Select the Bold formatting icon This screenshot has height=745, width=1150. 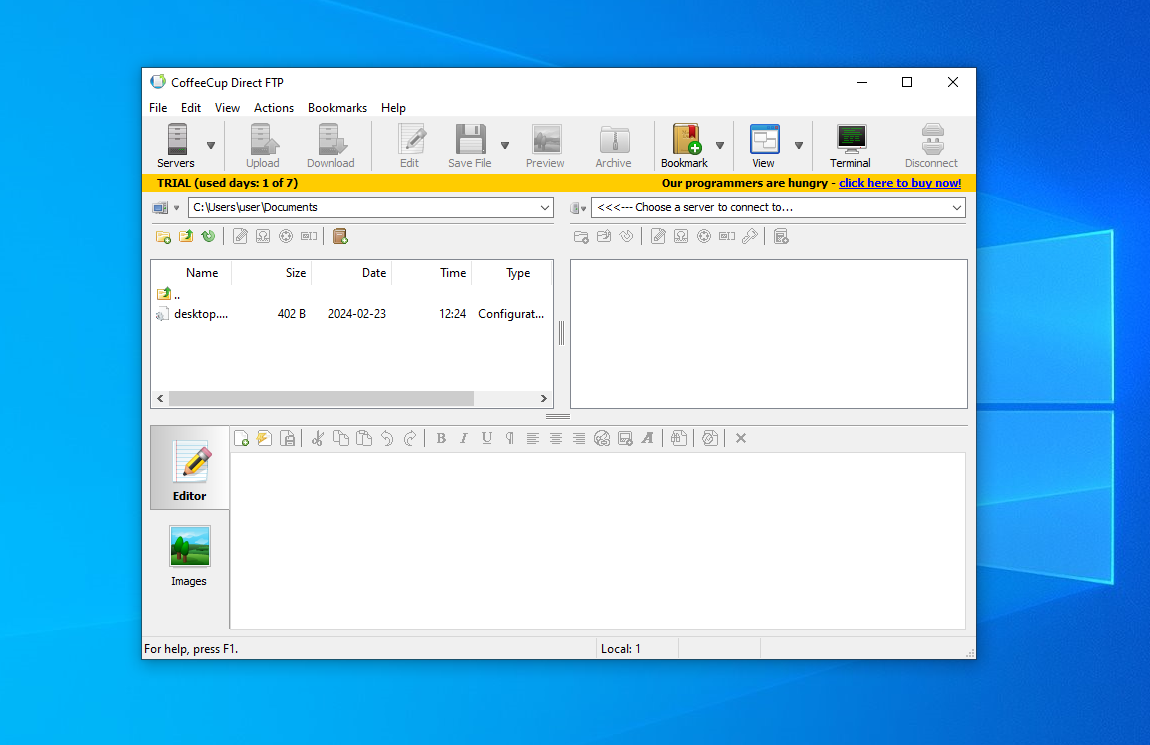tap(441, 438)
